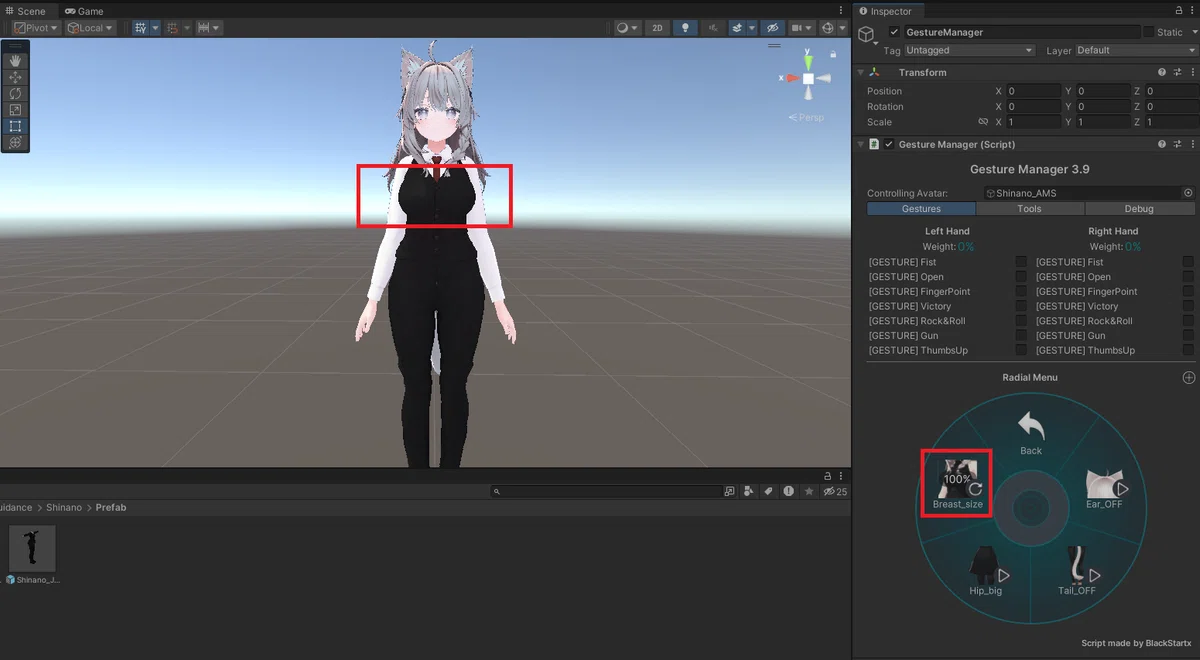Adjust Breast_size radial control
Viewport: 1200px width, 660px height.
pos(957,483)
